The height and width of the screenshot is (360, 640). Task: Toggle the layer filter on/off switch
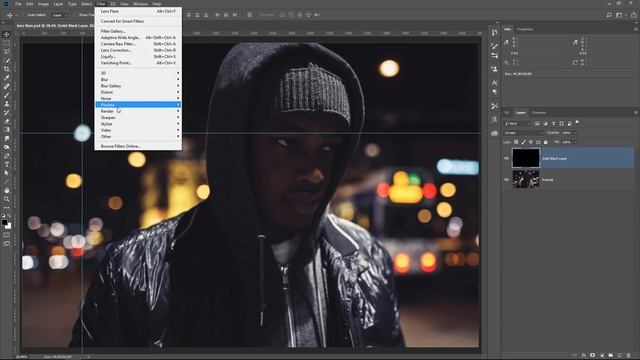point(577,122)
